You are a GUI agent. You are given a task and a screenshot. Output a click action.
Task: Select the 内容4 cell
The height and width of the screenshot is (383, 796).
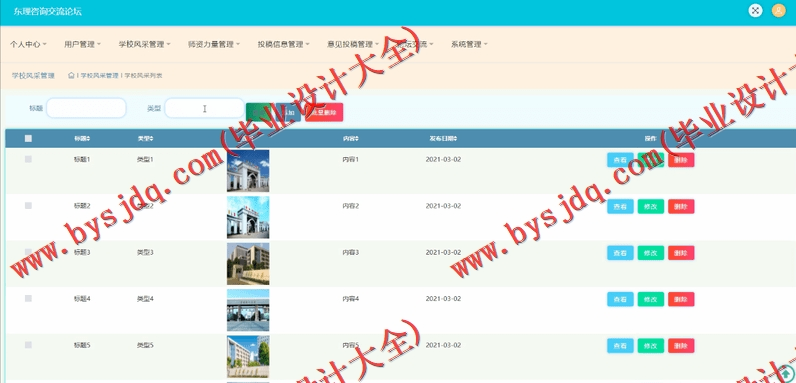(x=350, y=299)
